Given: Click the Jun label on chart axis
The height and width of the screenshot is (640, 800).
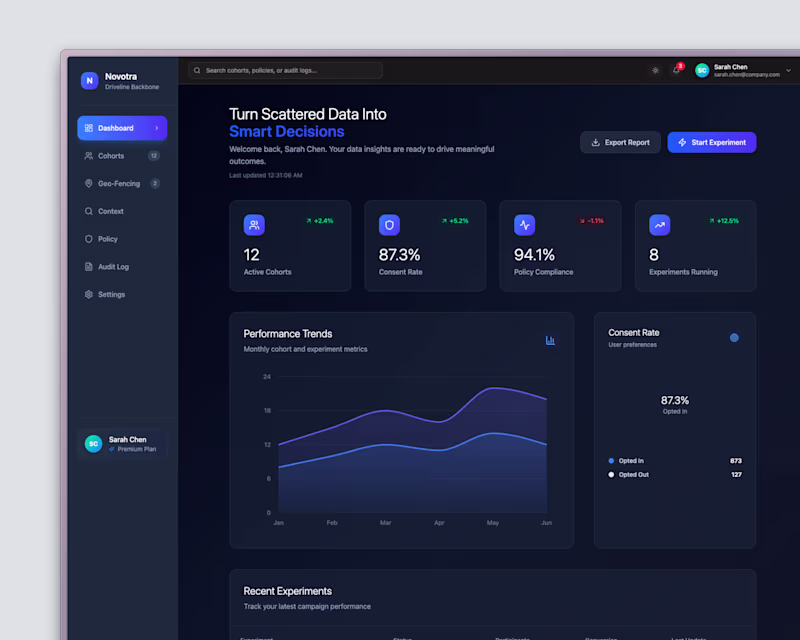Looking at the screenshot, I should point(546,523).
